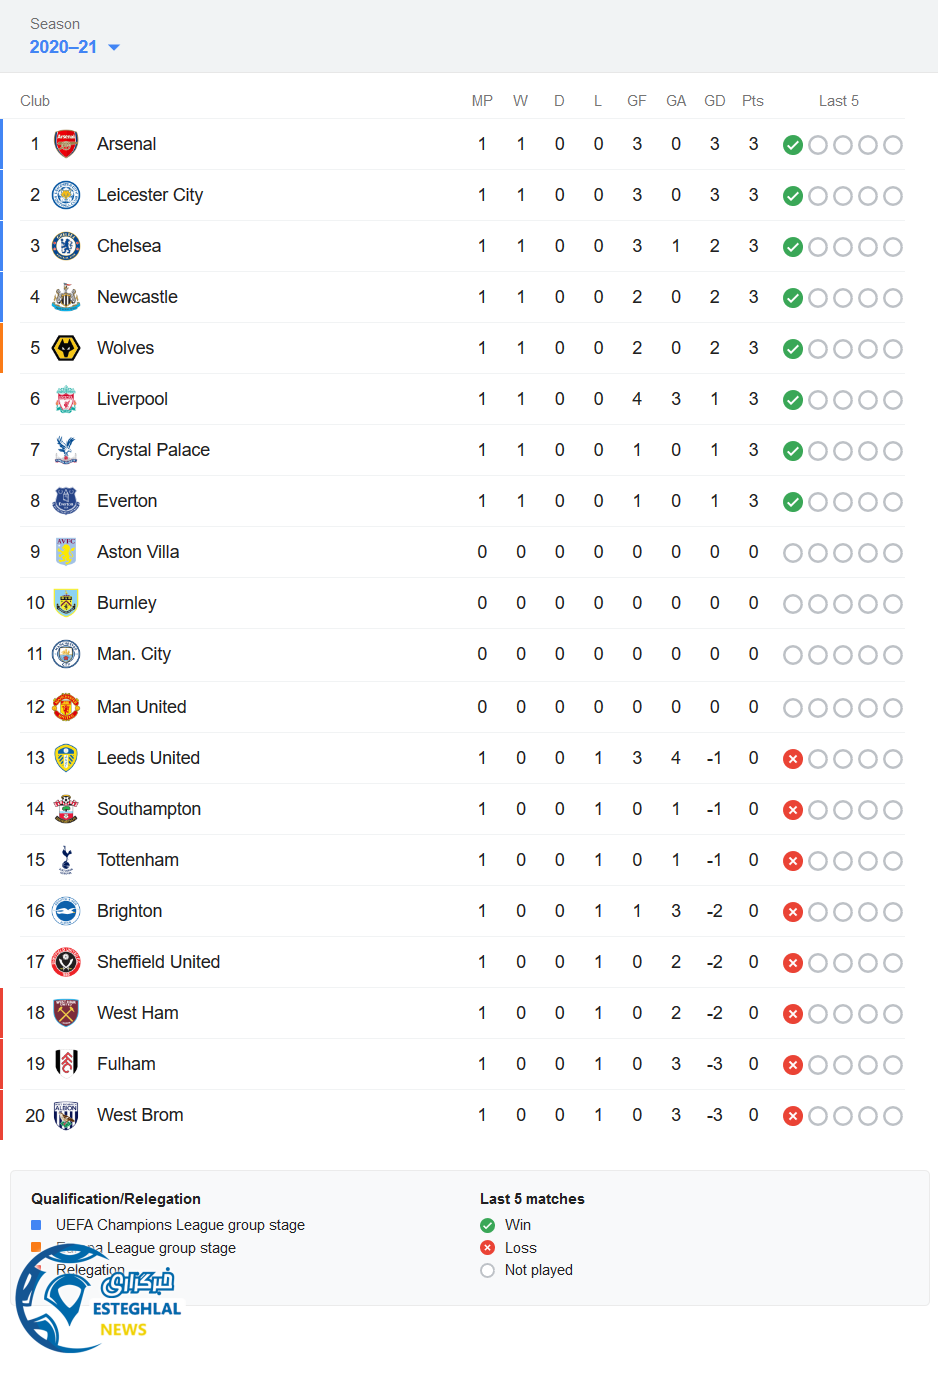
Task: Click the Chelsea club badge
Action: [x=66, y=246]
